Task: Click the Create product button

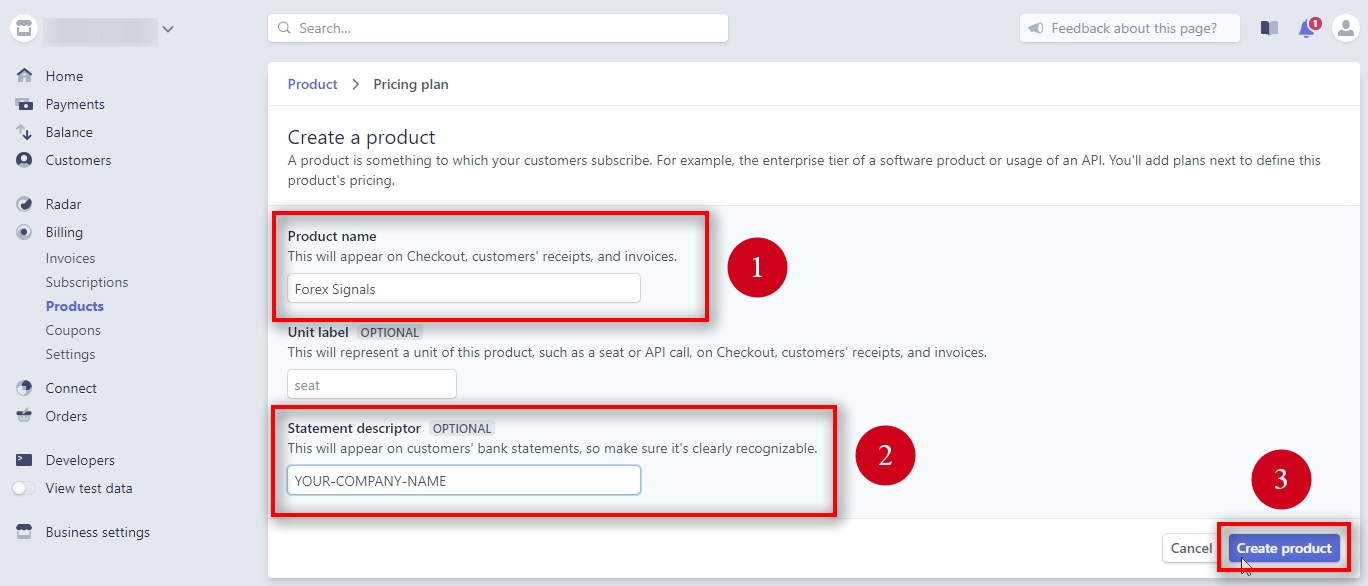Action: 1283,548
